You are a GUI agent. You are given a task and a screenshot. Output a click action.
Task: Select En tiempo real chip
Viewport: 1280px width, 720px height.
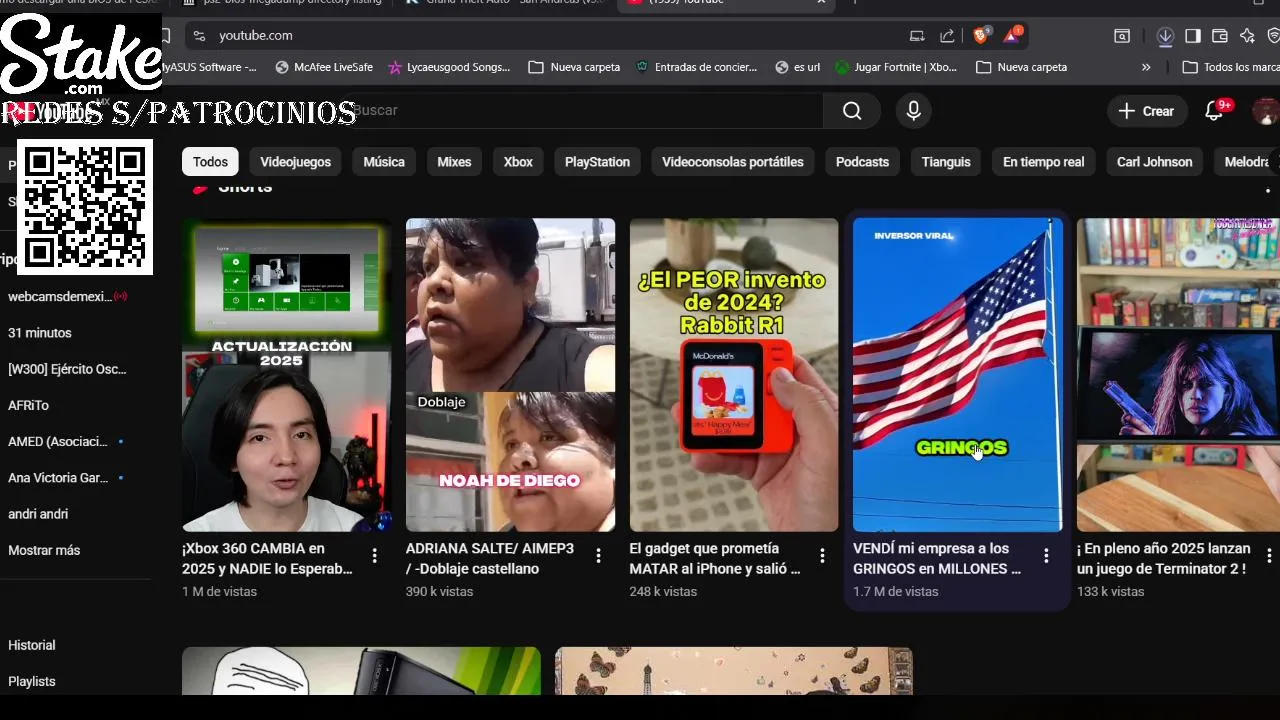point(1043,162)
